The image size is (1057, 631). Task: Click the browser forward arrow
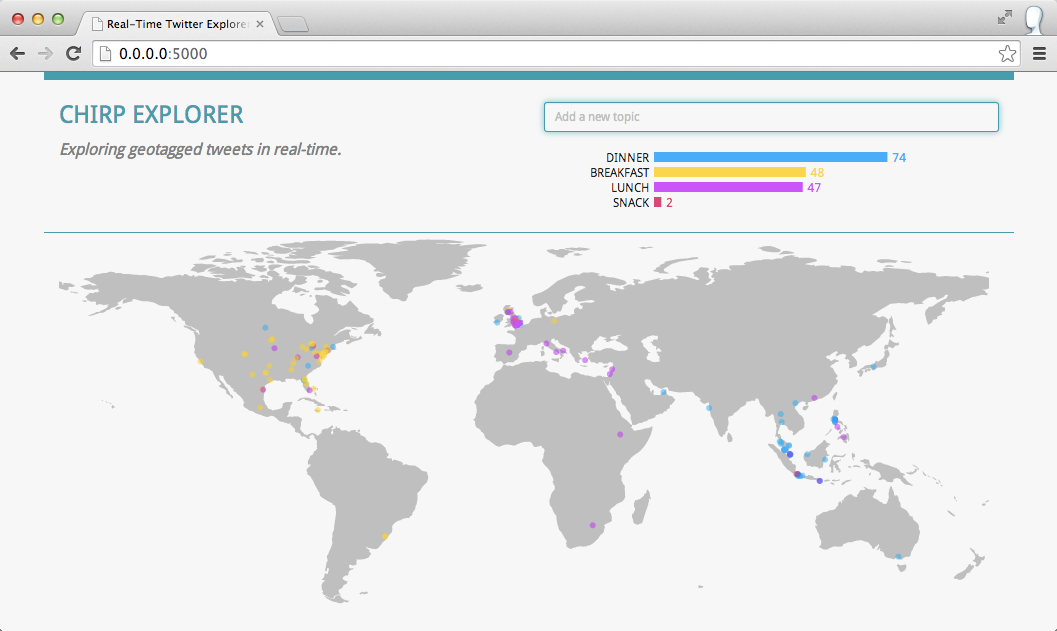pos(45,53)
